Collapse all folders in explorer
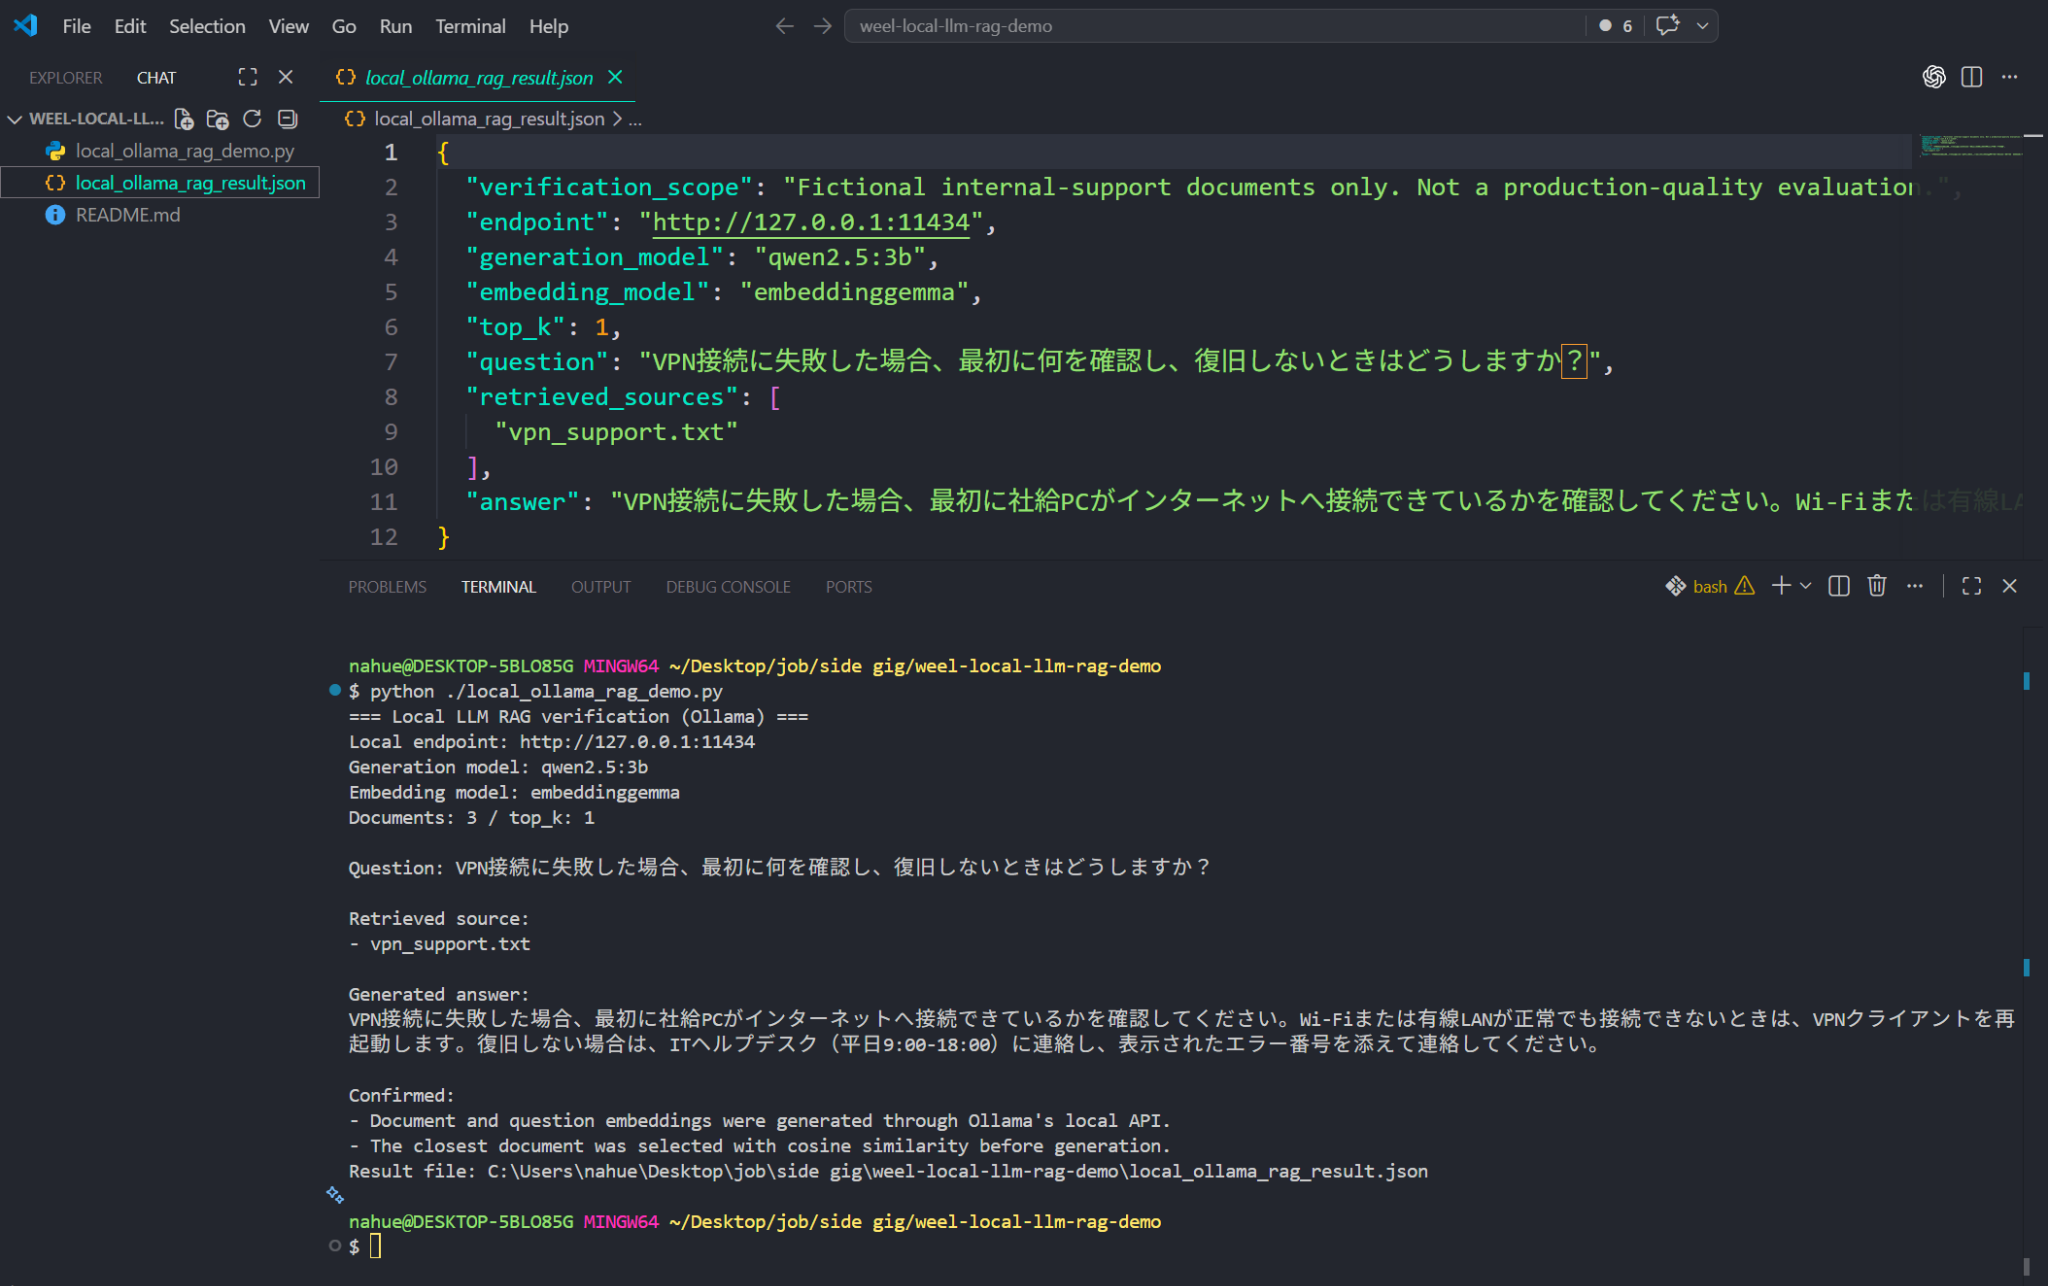Image resolution: width=2048 pixels, height=1286 pixels. point(287,119)
